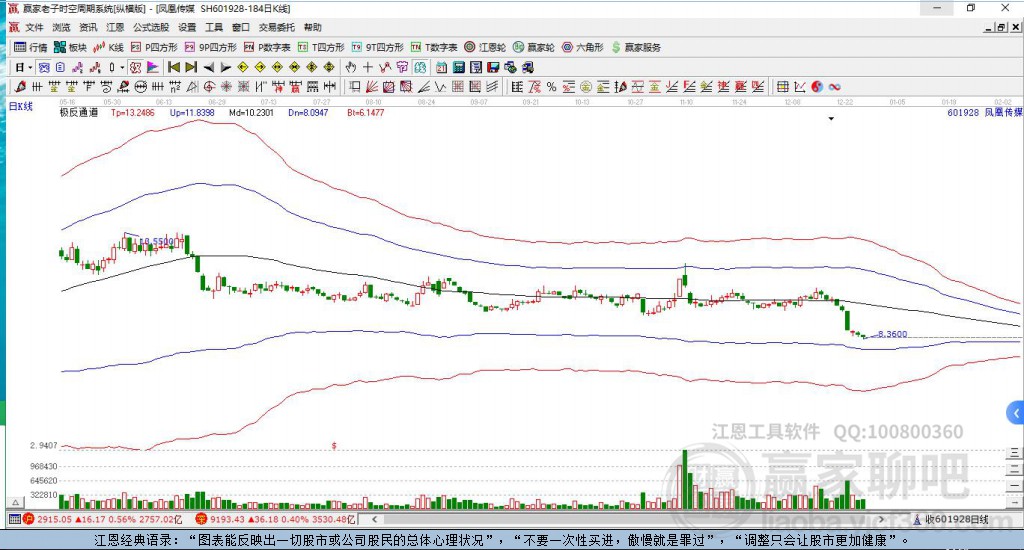Open the 交易委托 menu
The width and height of the screenshot is (1024, 550).
pos(276,27)
